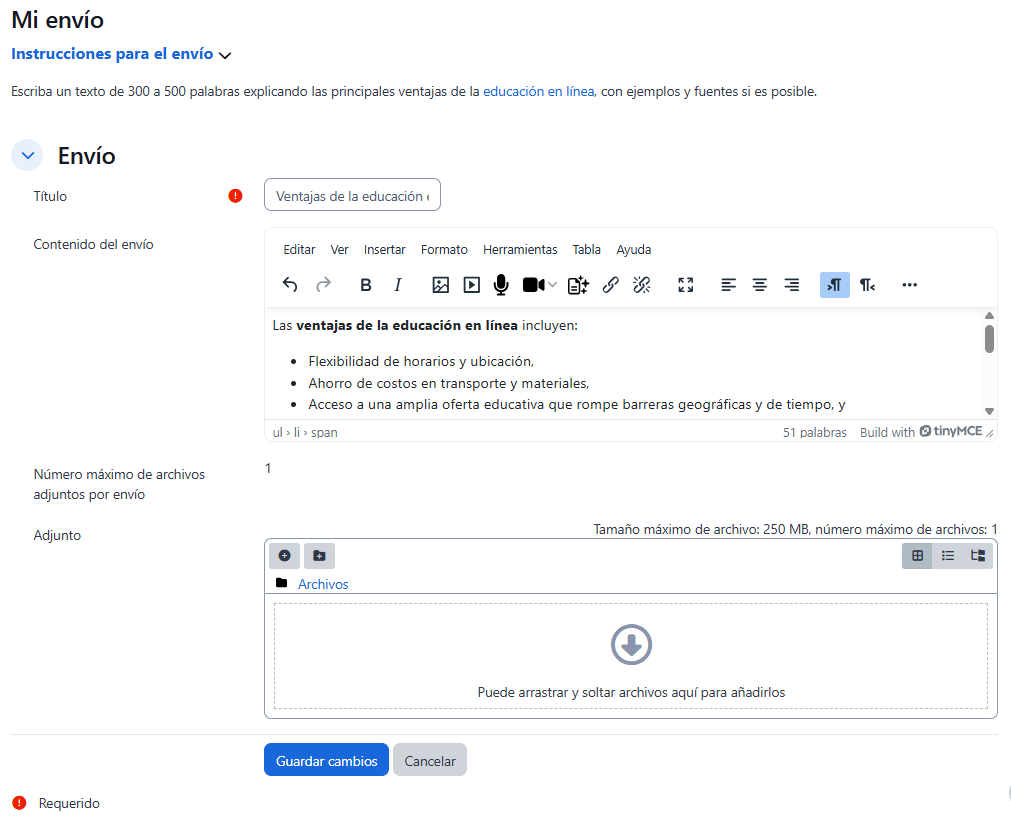Open the record video dropdown arrow

pos(554,285)
